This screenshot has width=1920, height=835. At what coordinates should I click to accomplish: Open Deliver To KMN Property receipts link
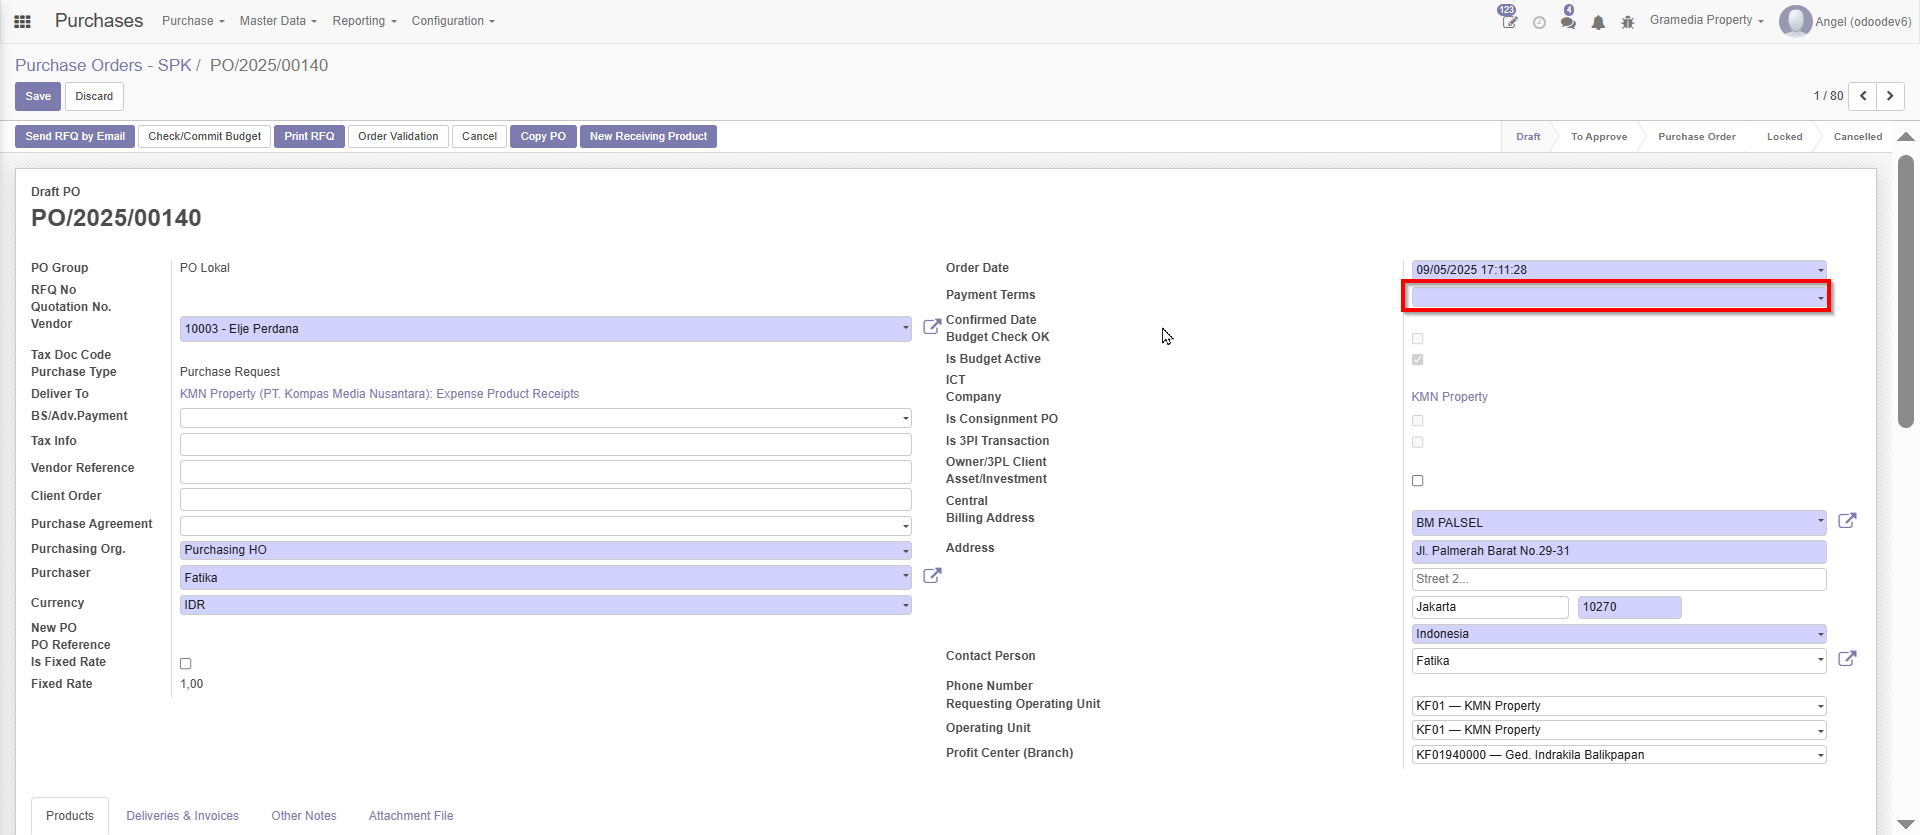[x=379, y=394]
